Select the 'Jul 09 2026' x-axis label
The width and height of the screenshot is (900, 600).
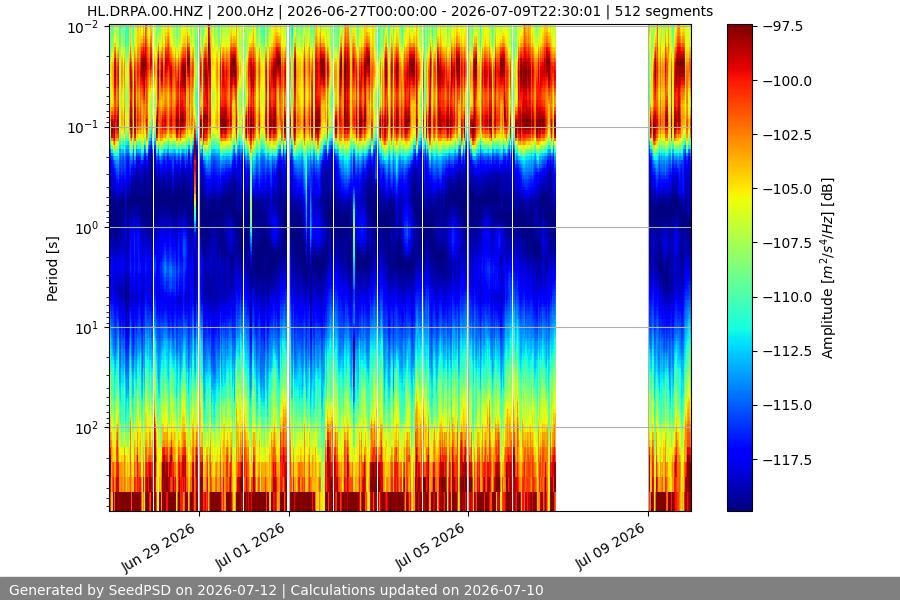point(610,546)
